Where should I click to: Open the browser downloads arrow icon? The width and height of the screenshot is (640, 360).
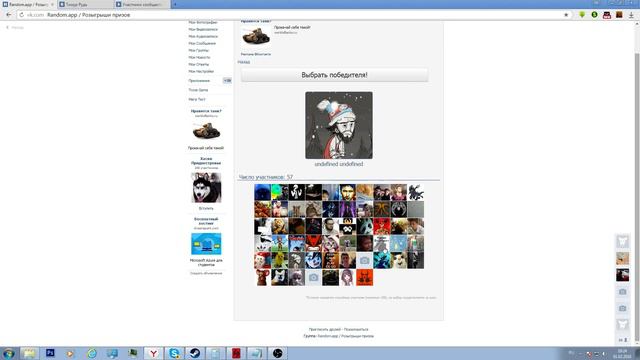pyautogui.click(x=631, y=15)
